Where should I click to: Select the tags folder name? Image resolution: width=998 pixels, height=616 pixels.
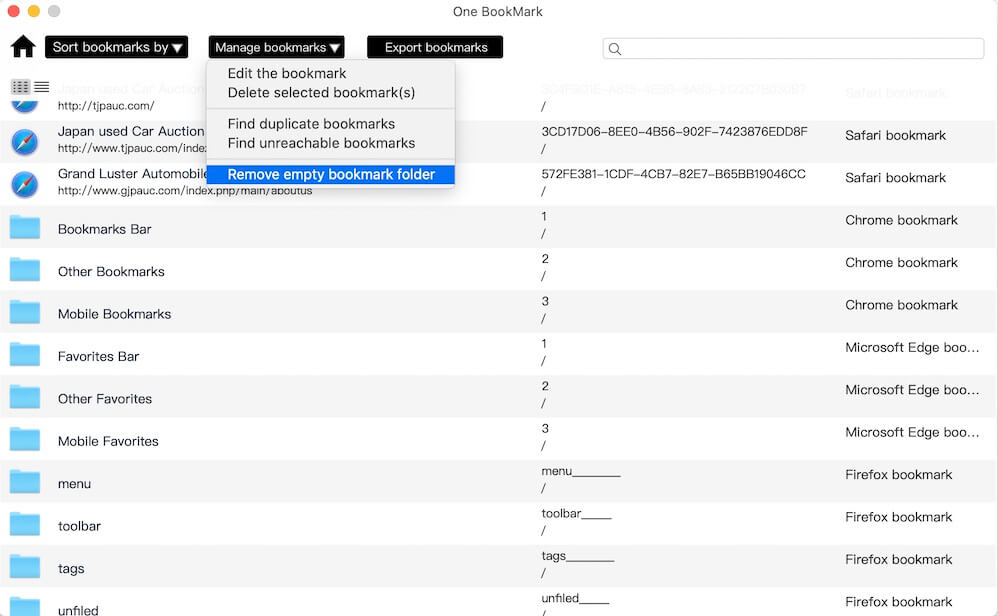pyautogui.click(x=71, y=568)
